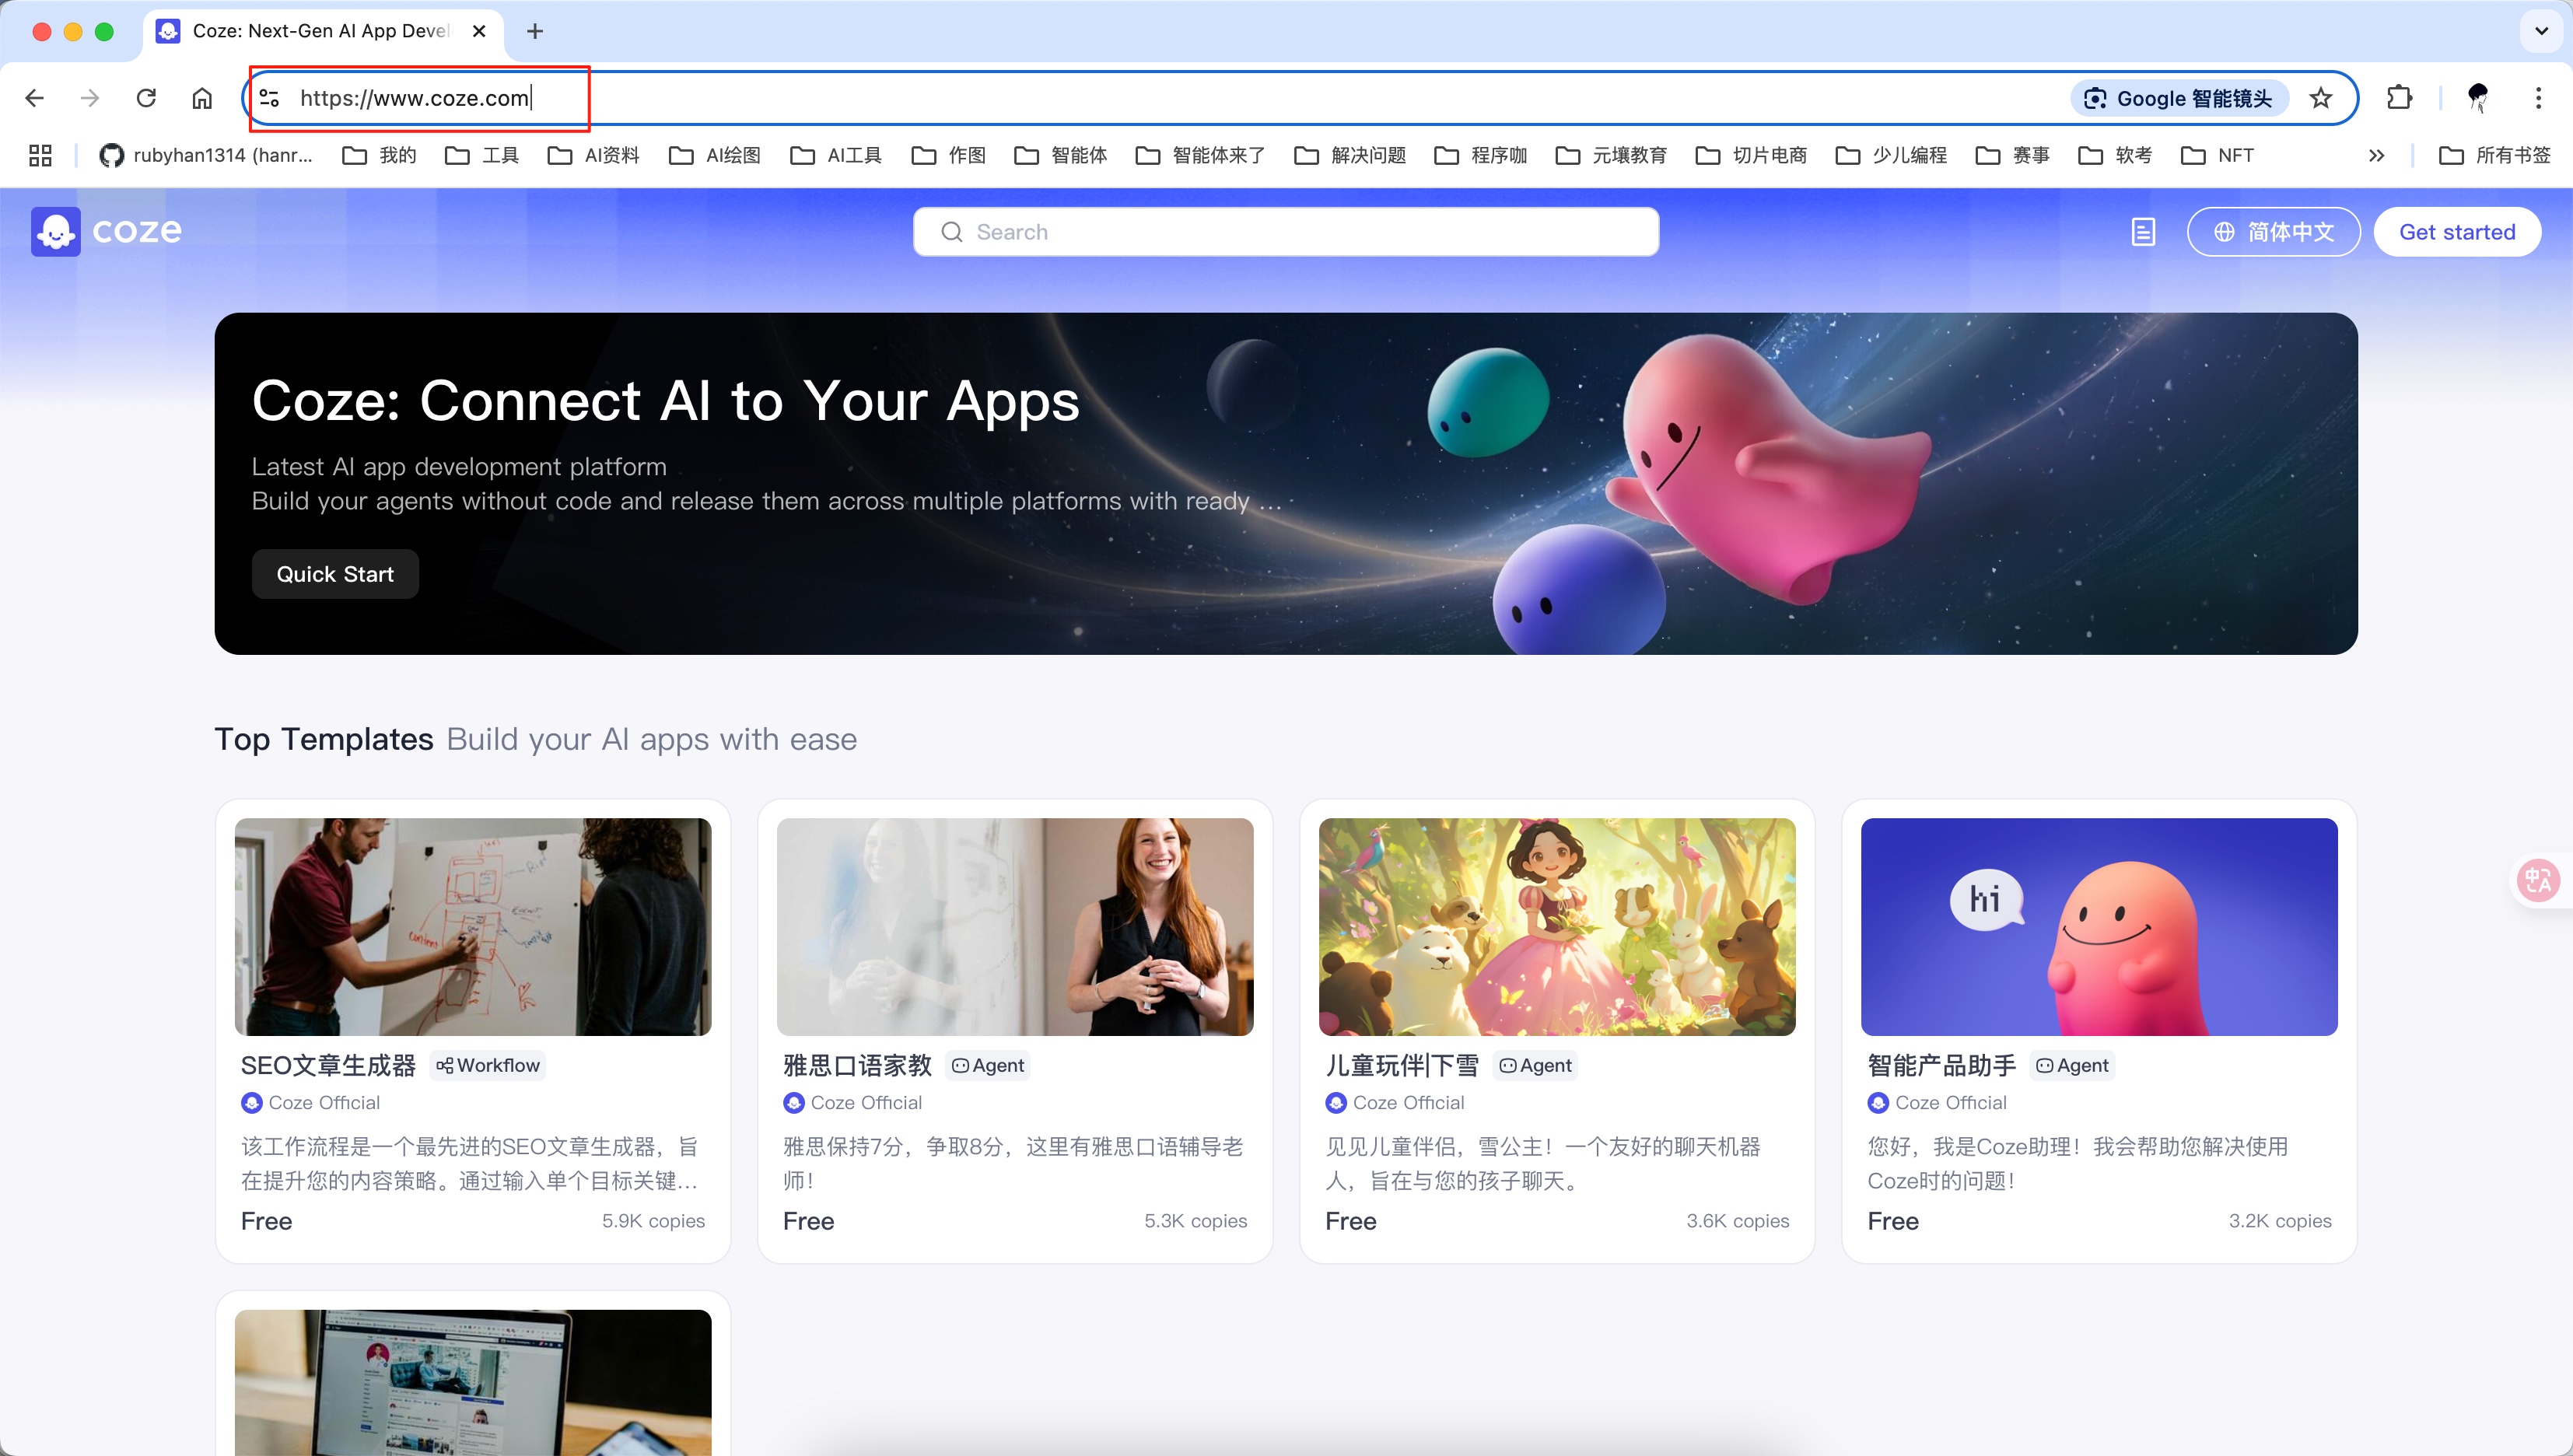Image resolution: width=2573 pixels, height=1456 pixels.
Task: Click inside the address bar URL field
Action: pos(417,98)
